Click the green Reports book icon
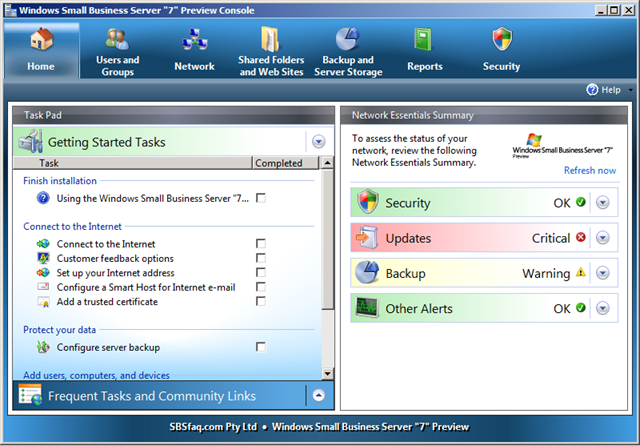640x446 pixels. 424,41
